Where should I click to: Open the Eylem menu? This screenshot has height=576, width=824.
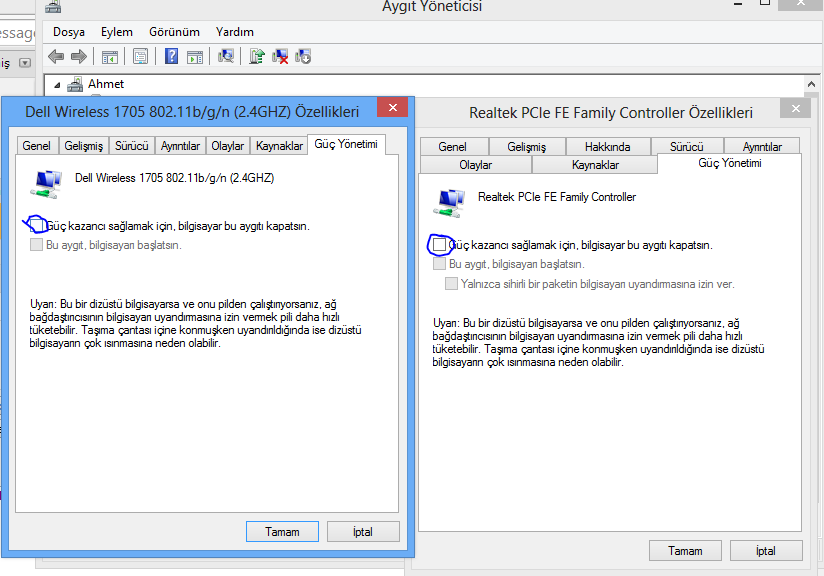[117, 32]
